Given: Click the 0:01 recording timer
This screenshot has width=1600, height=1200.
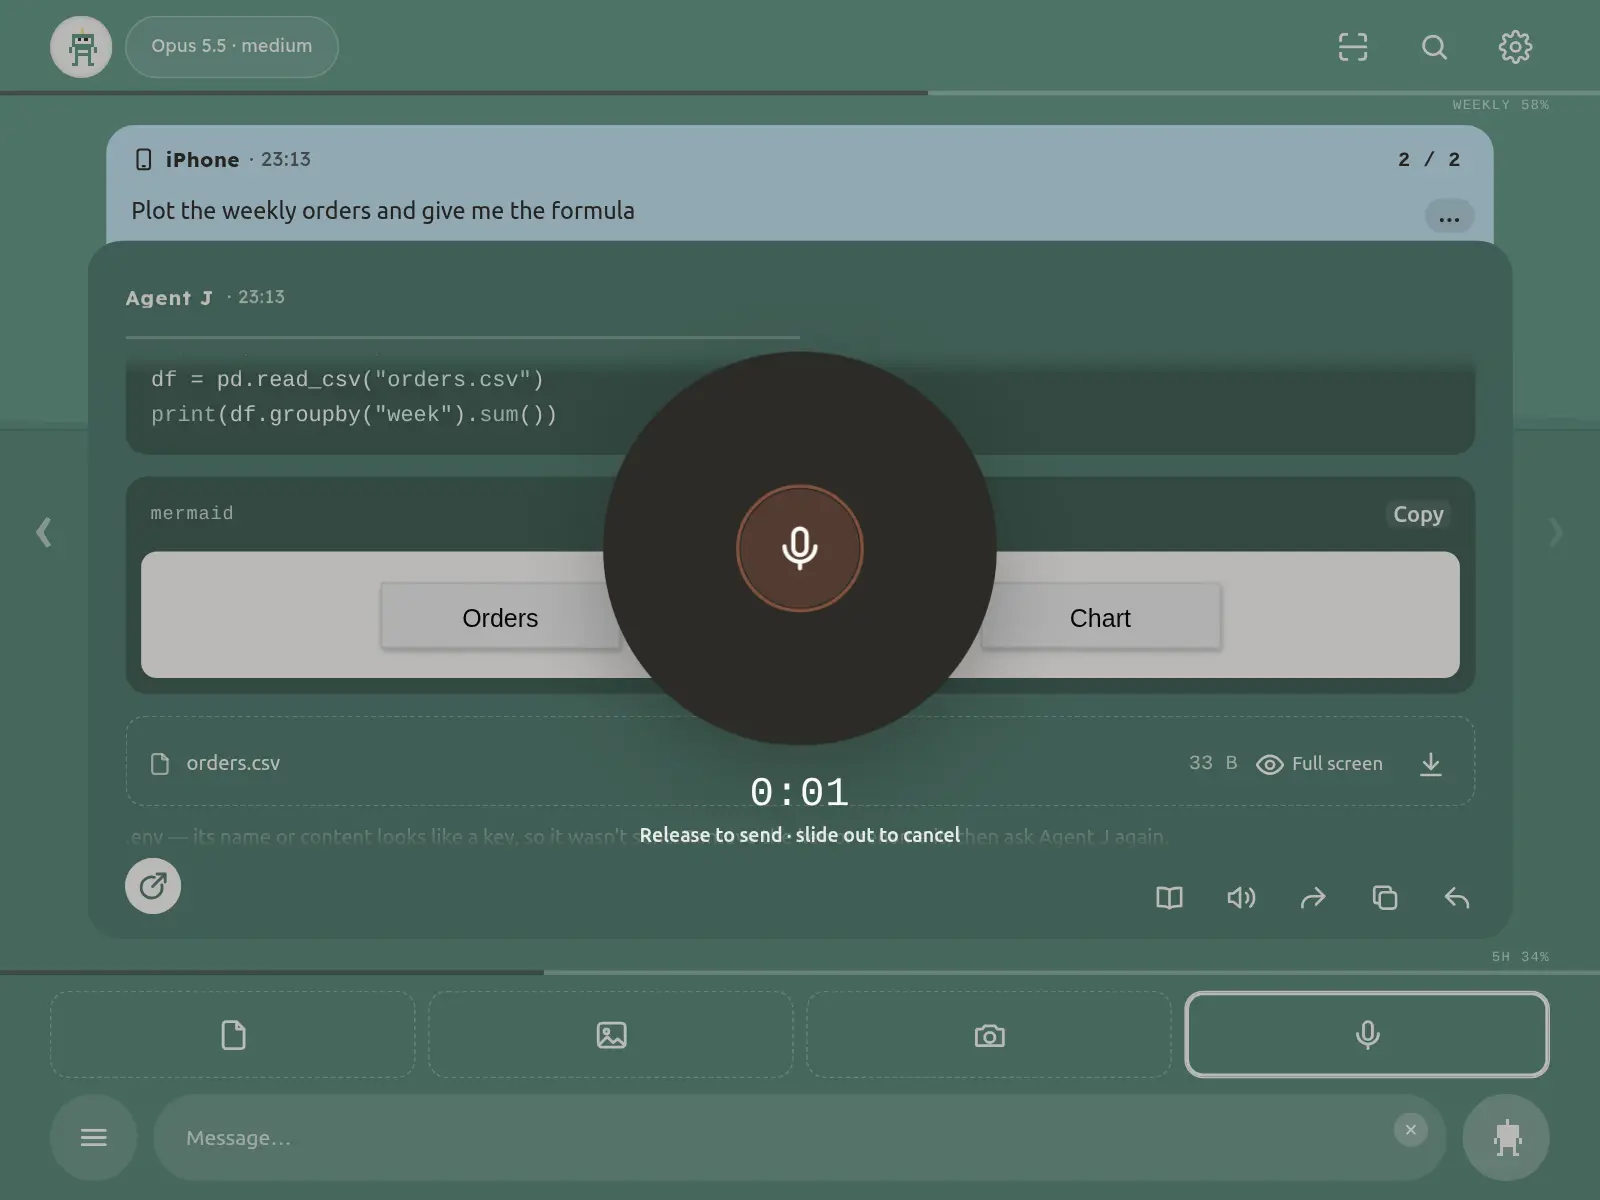Looking at the screenshot, I should (x=800, y=793).
